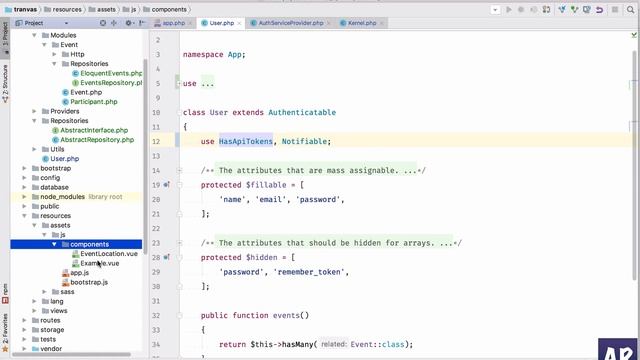Collapse the Event folder in tree

[x=44, y=45]
